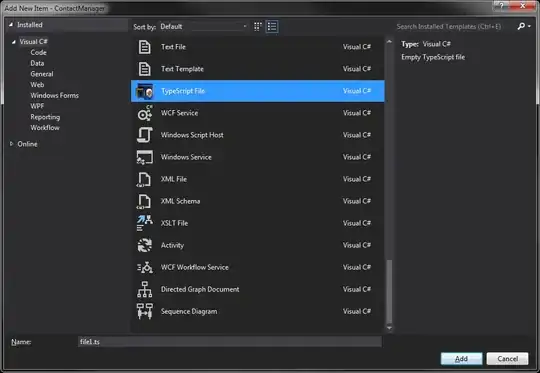Viewport: 540px width, 373px height.
Task: Select the XSLT File icon
Action: (145, 223)
